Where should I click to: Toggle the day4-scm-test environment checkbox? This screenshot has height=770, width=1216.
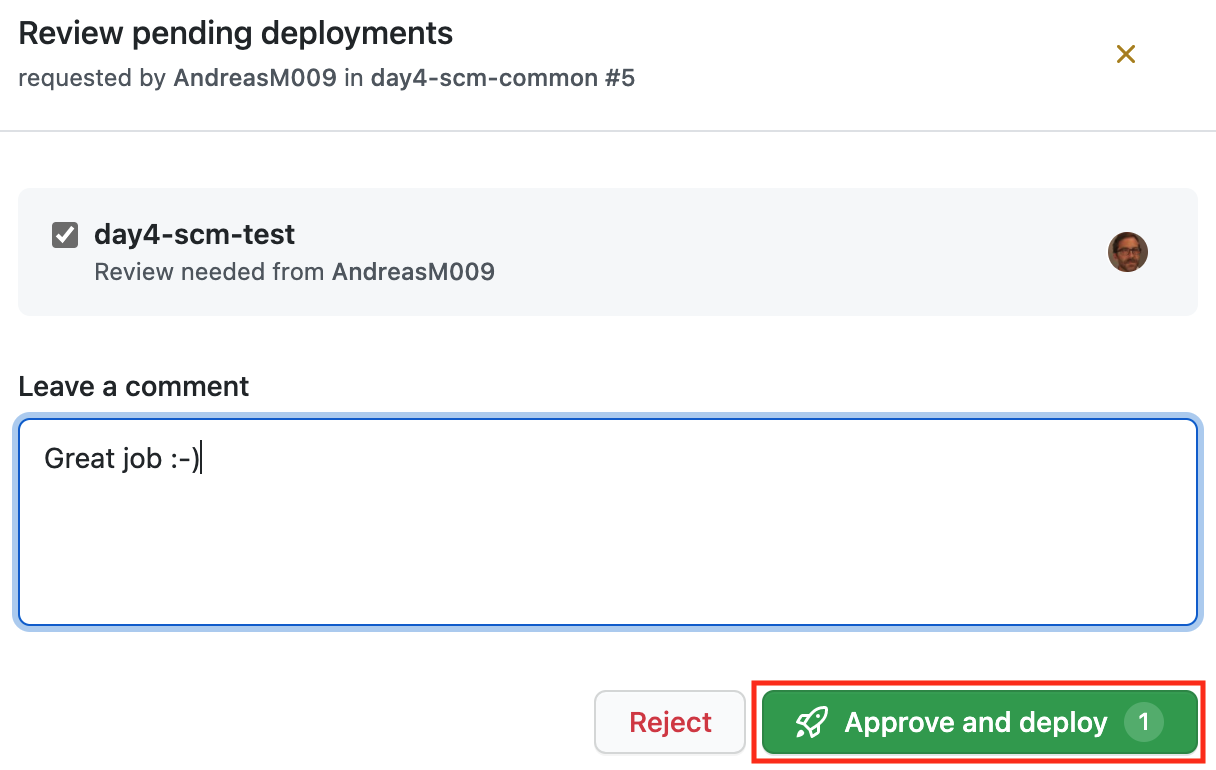click(x=64, y=234)
